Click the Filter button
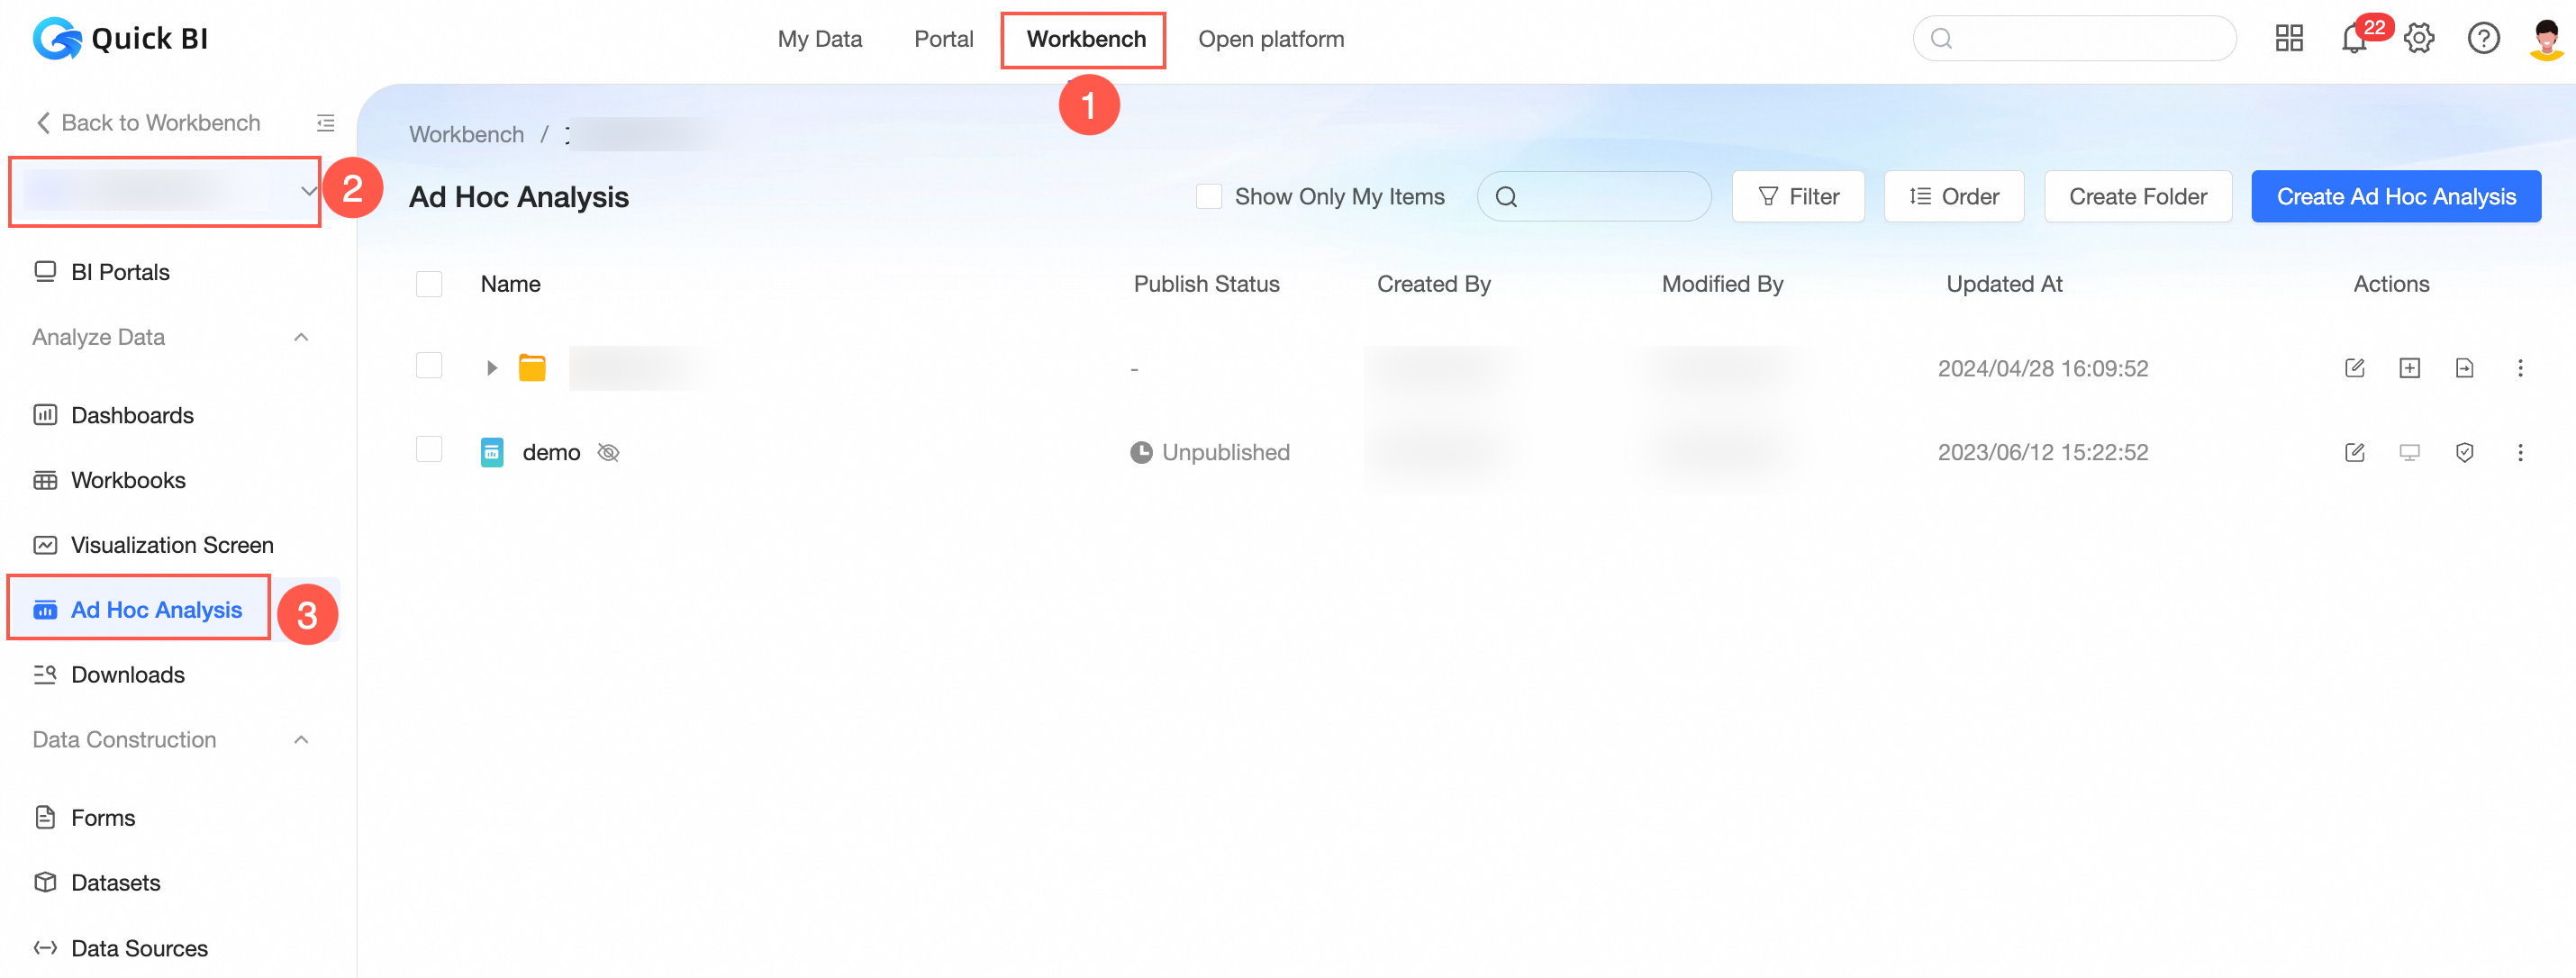This screenshot has width=2576, height=978. (x=1797, y=197)
